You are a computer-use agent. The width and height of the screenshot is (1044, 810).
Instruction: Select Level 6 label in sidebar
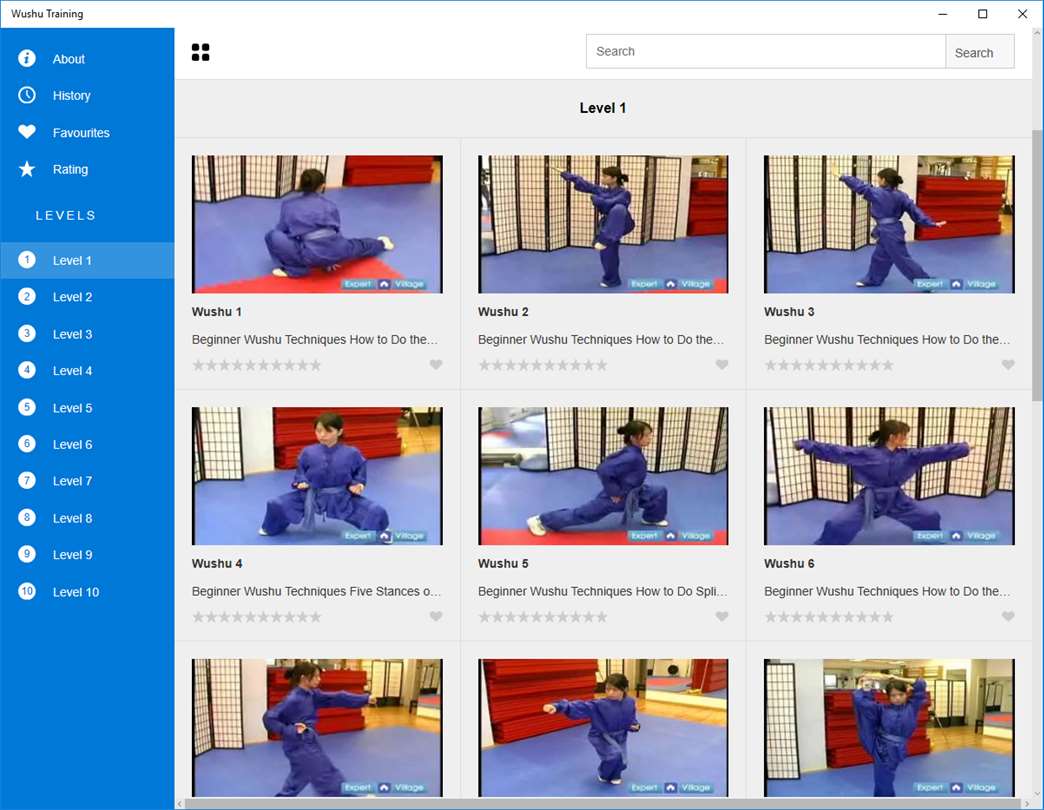(x=72, y=445)
